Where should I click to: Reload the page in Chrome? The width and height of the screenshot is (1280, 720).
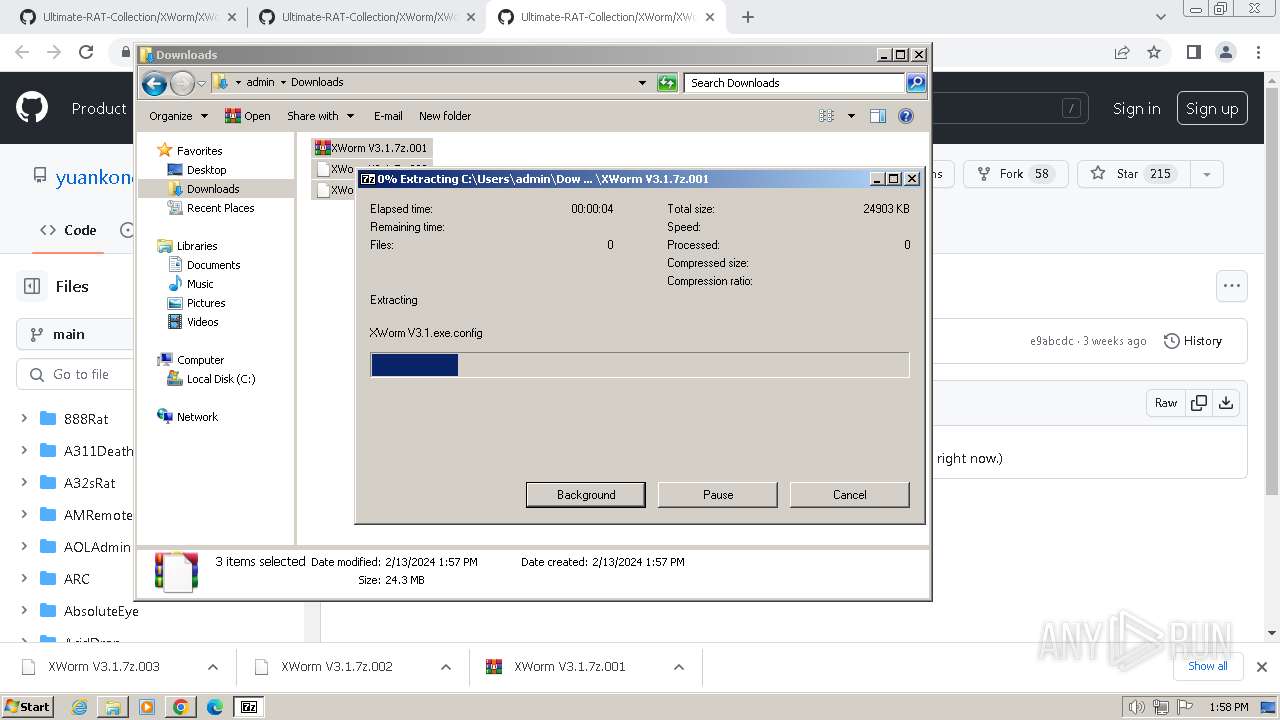pyautogui.click(x=86, y=52)
